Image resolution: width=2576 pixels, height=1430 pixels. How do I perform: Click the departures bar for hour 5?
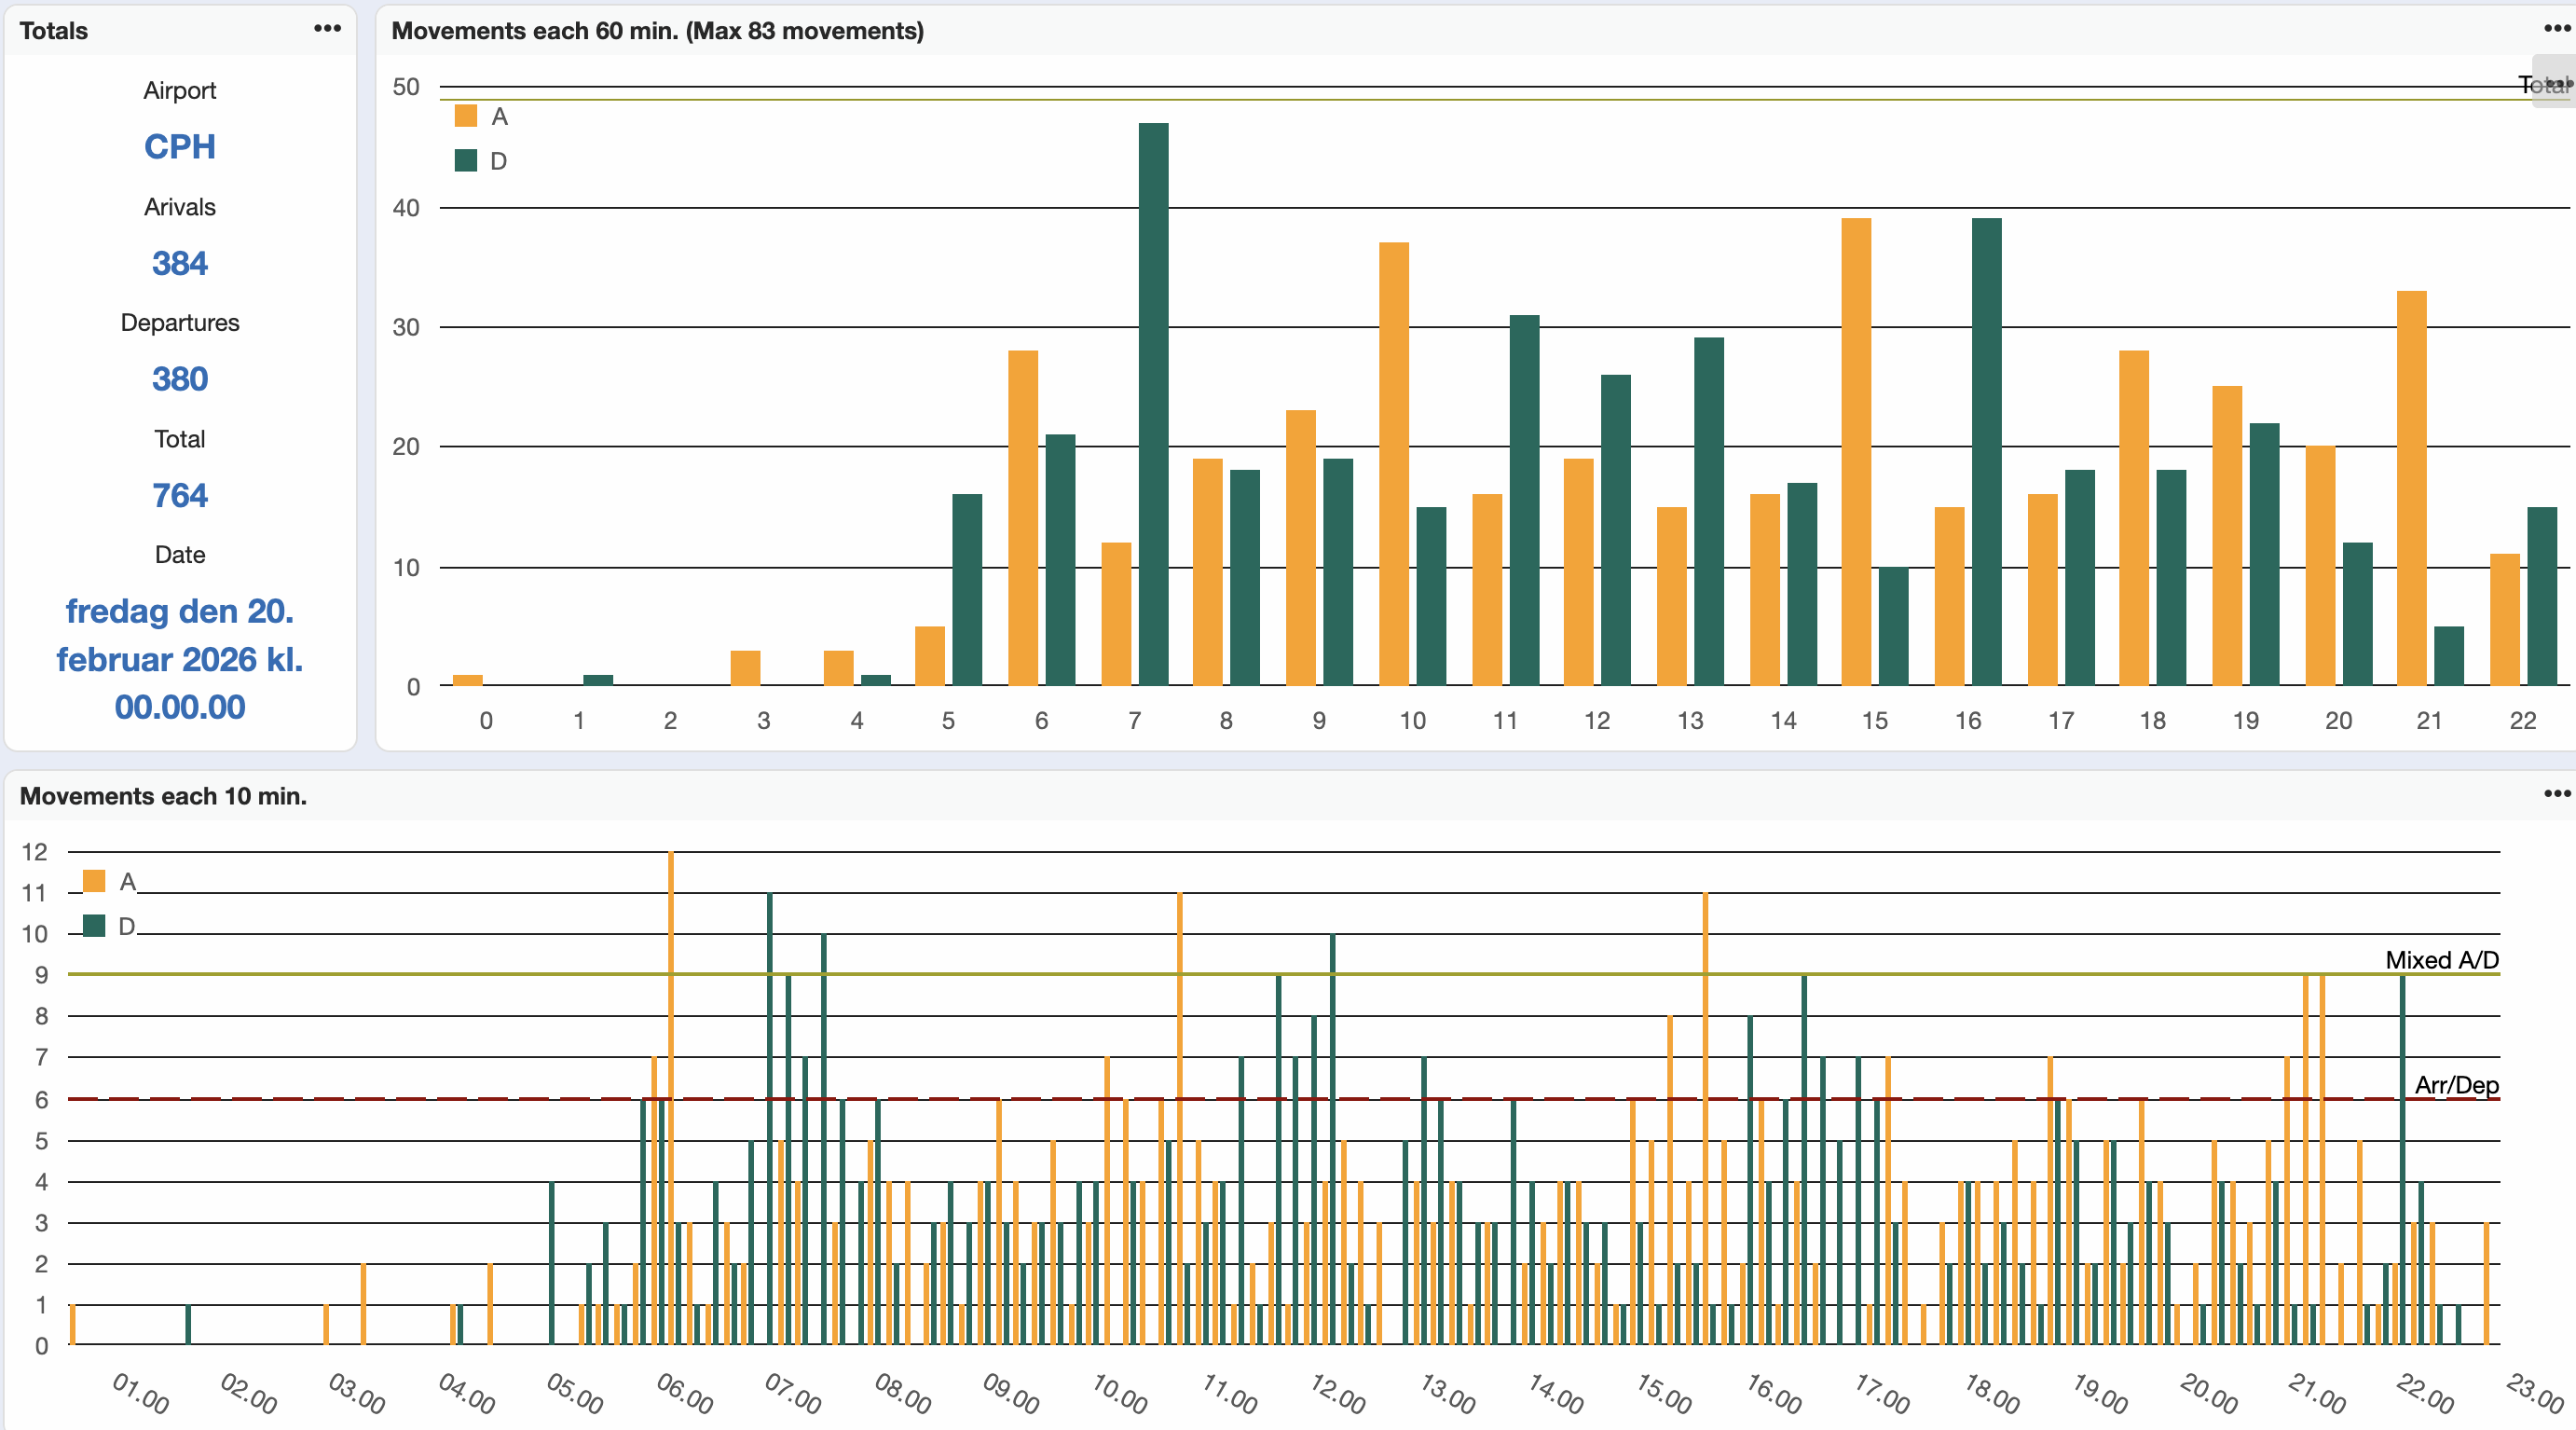pyautogui.click(x=967, y=590)
